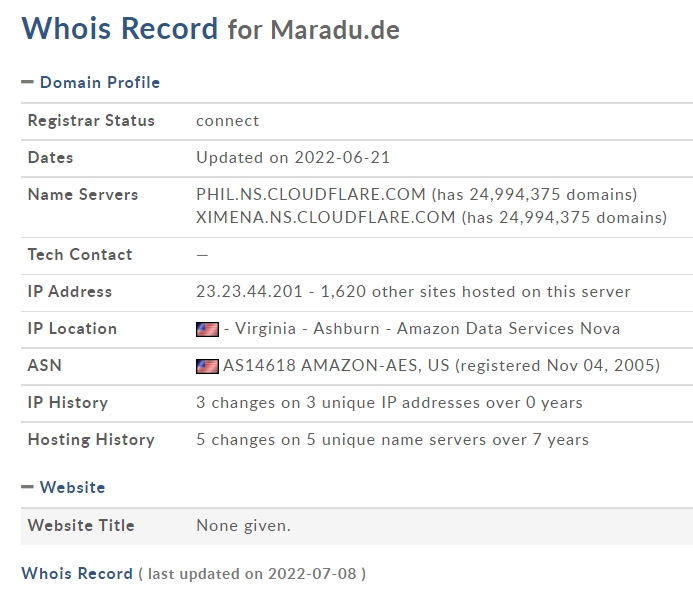Click the Registrar Status row label
Screen dimensions: 693x590
(91, 121)
